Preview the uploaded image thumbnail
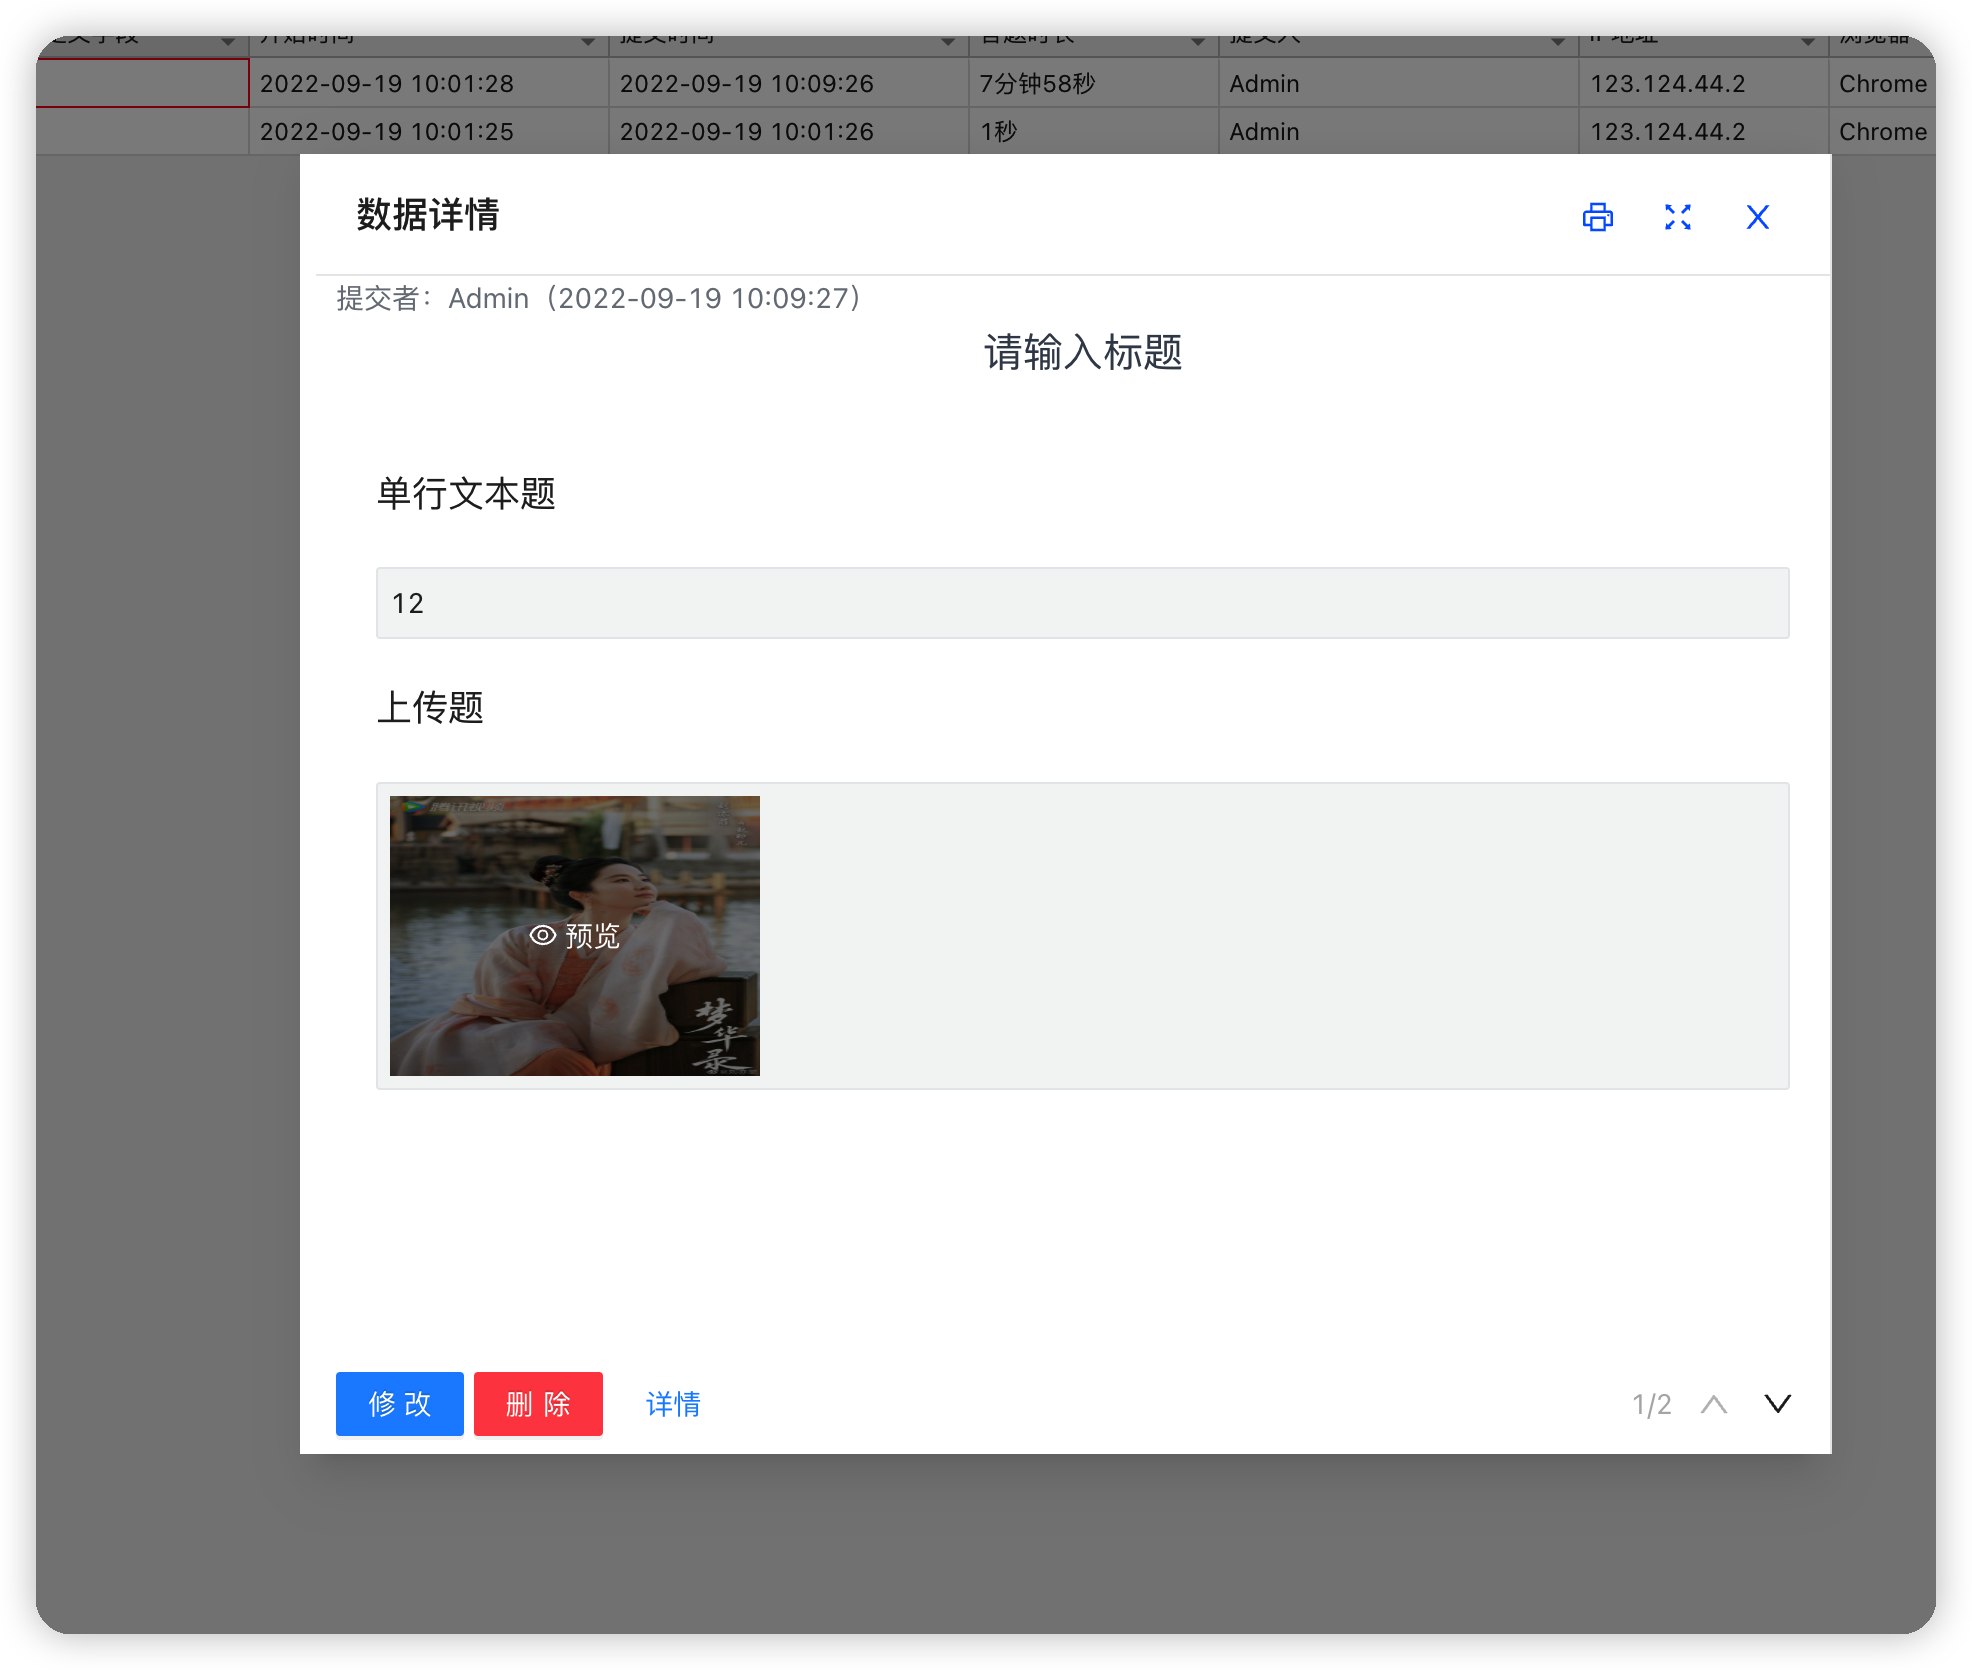 [575, 936]
